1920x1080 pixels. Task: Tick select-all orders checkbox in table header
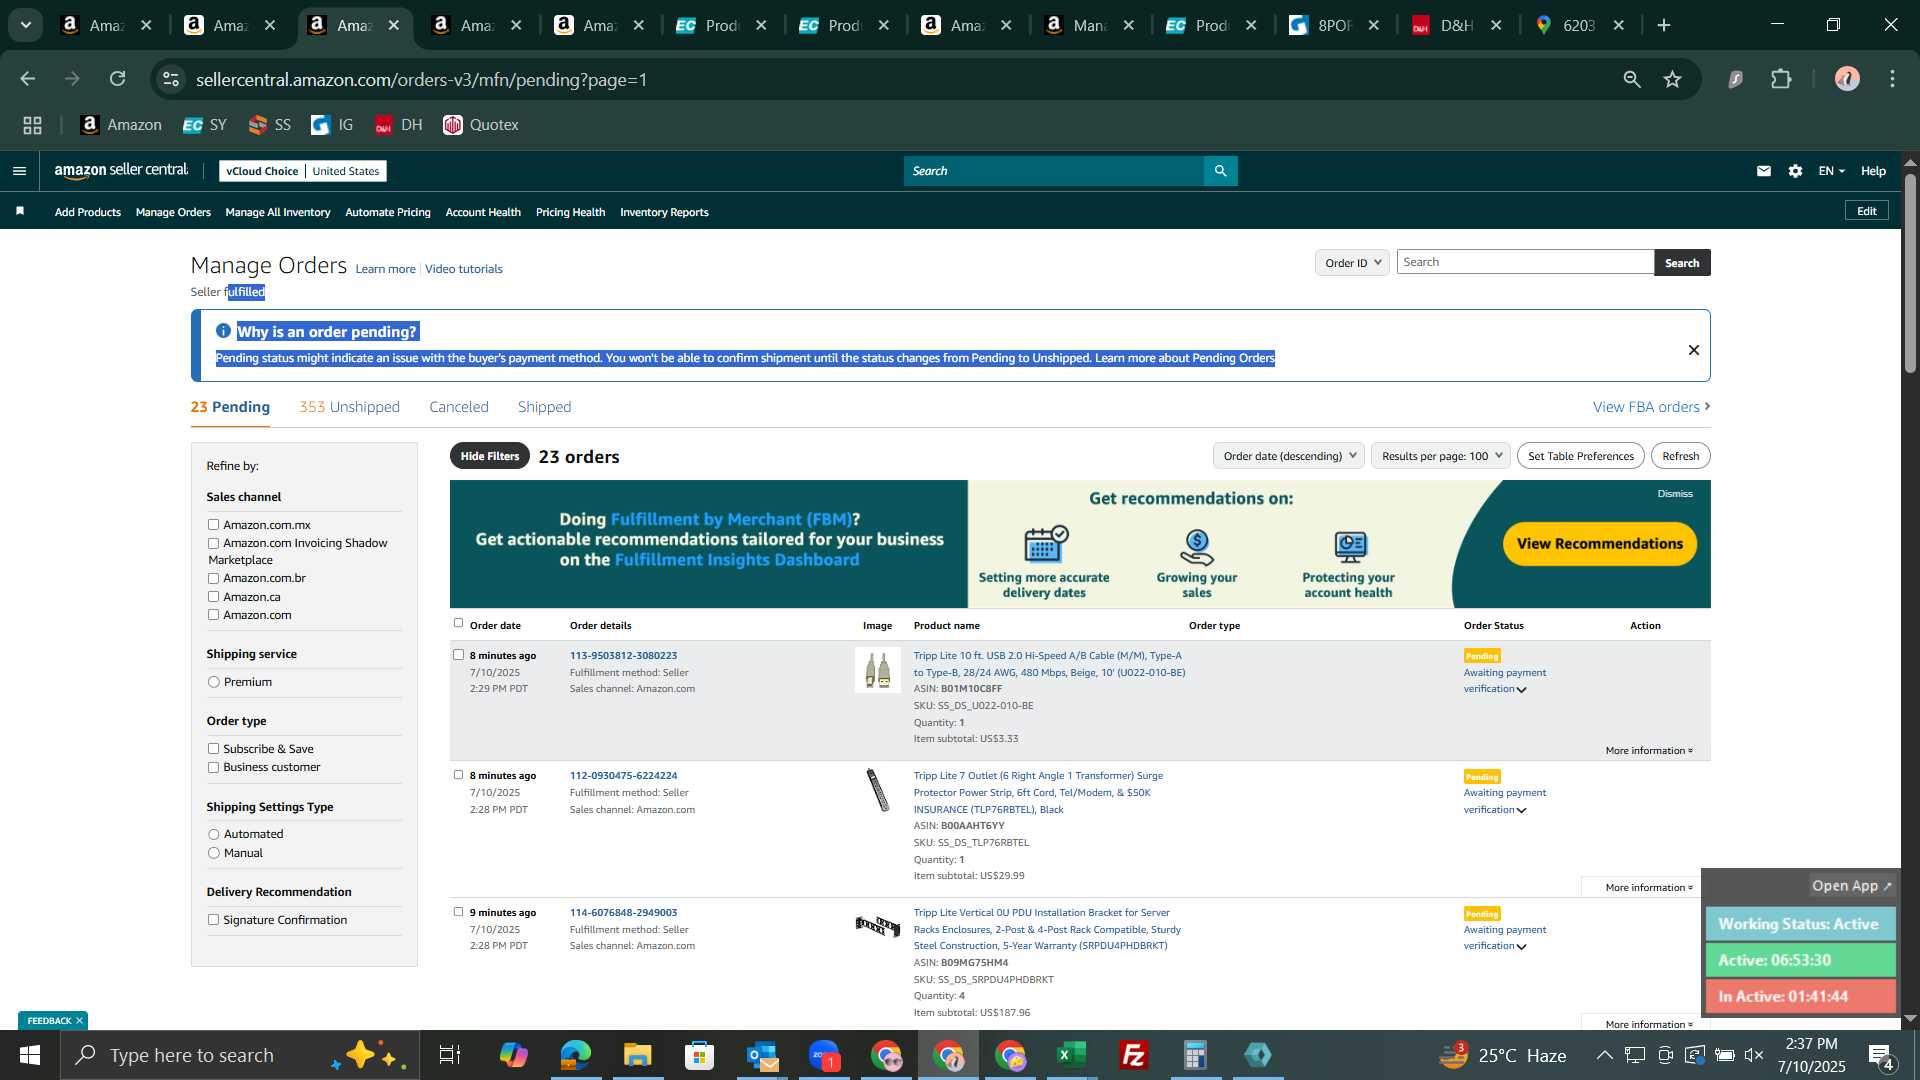click(x=458, y=623)
